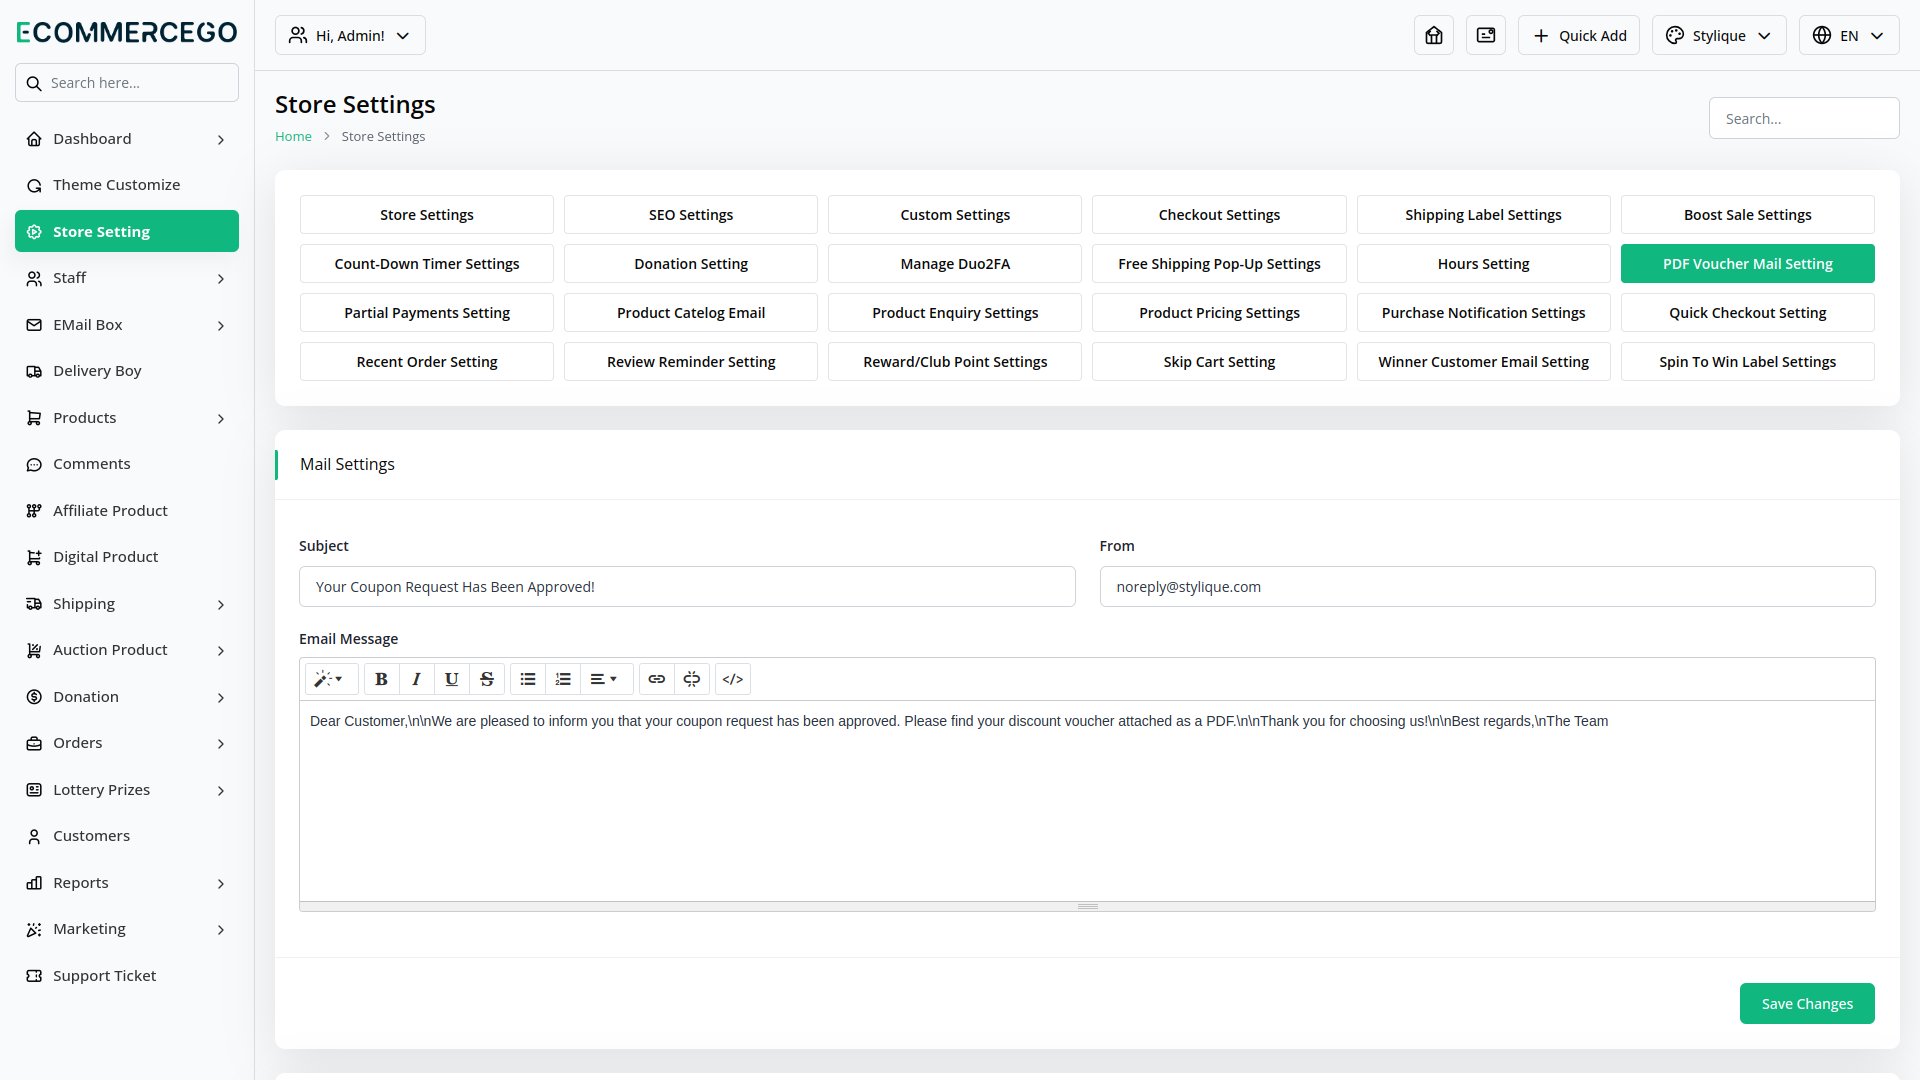Image resolution: width=1920 pixels, height=1080 pixels.
Task: Click the Quick Add button
Action: click(x=1579, y=35)
